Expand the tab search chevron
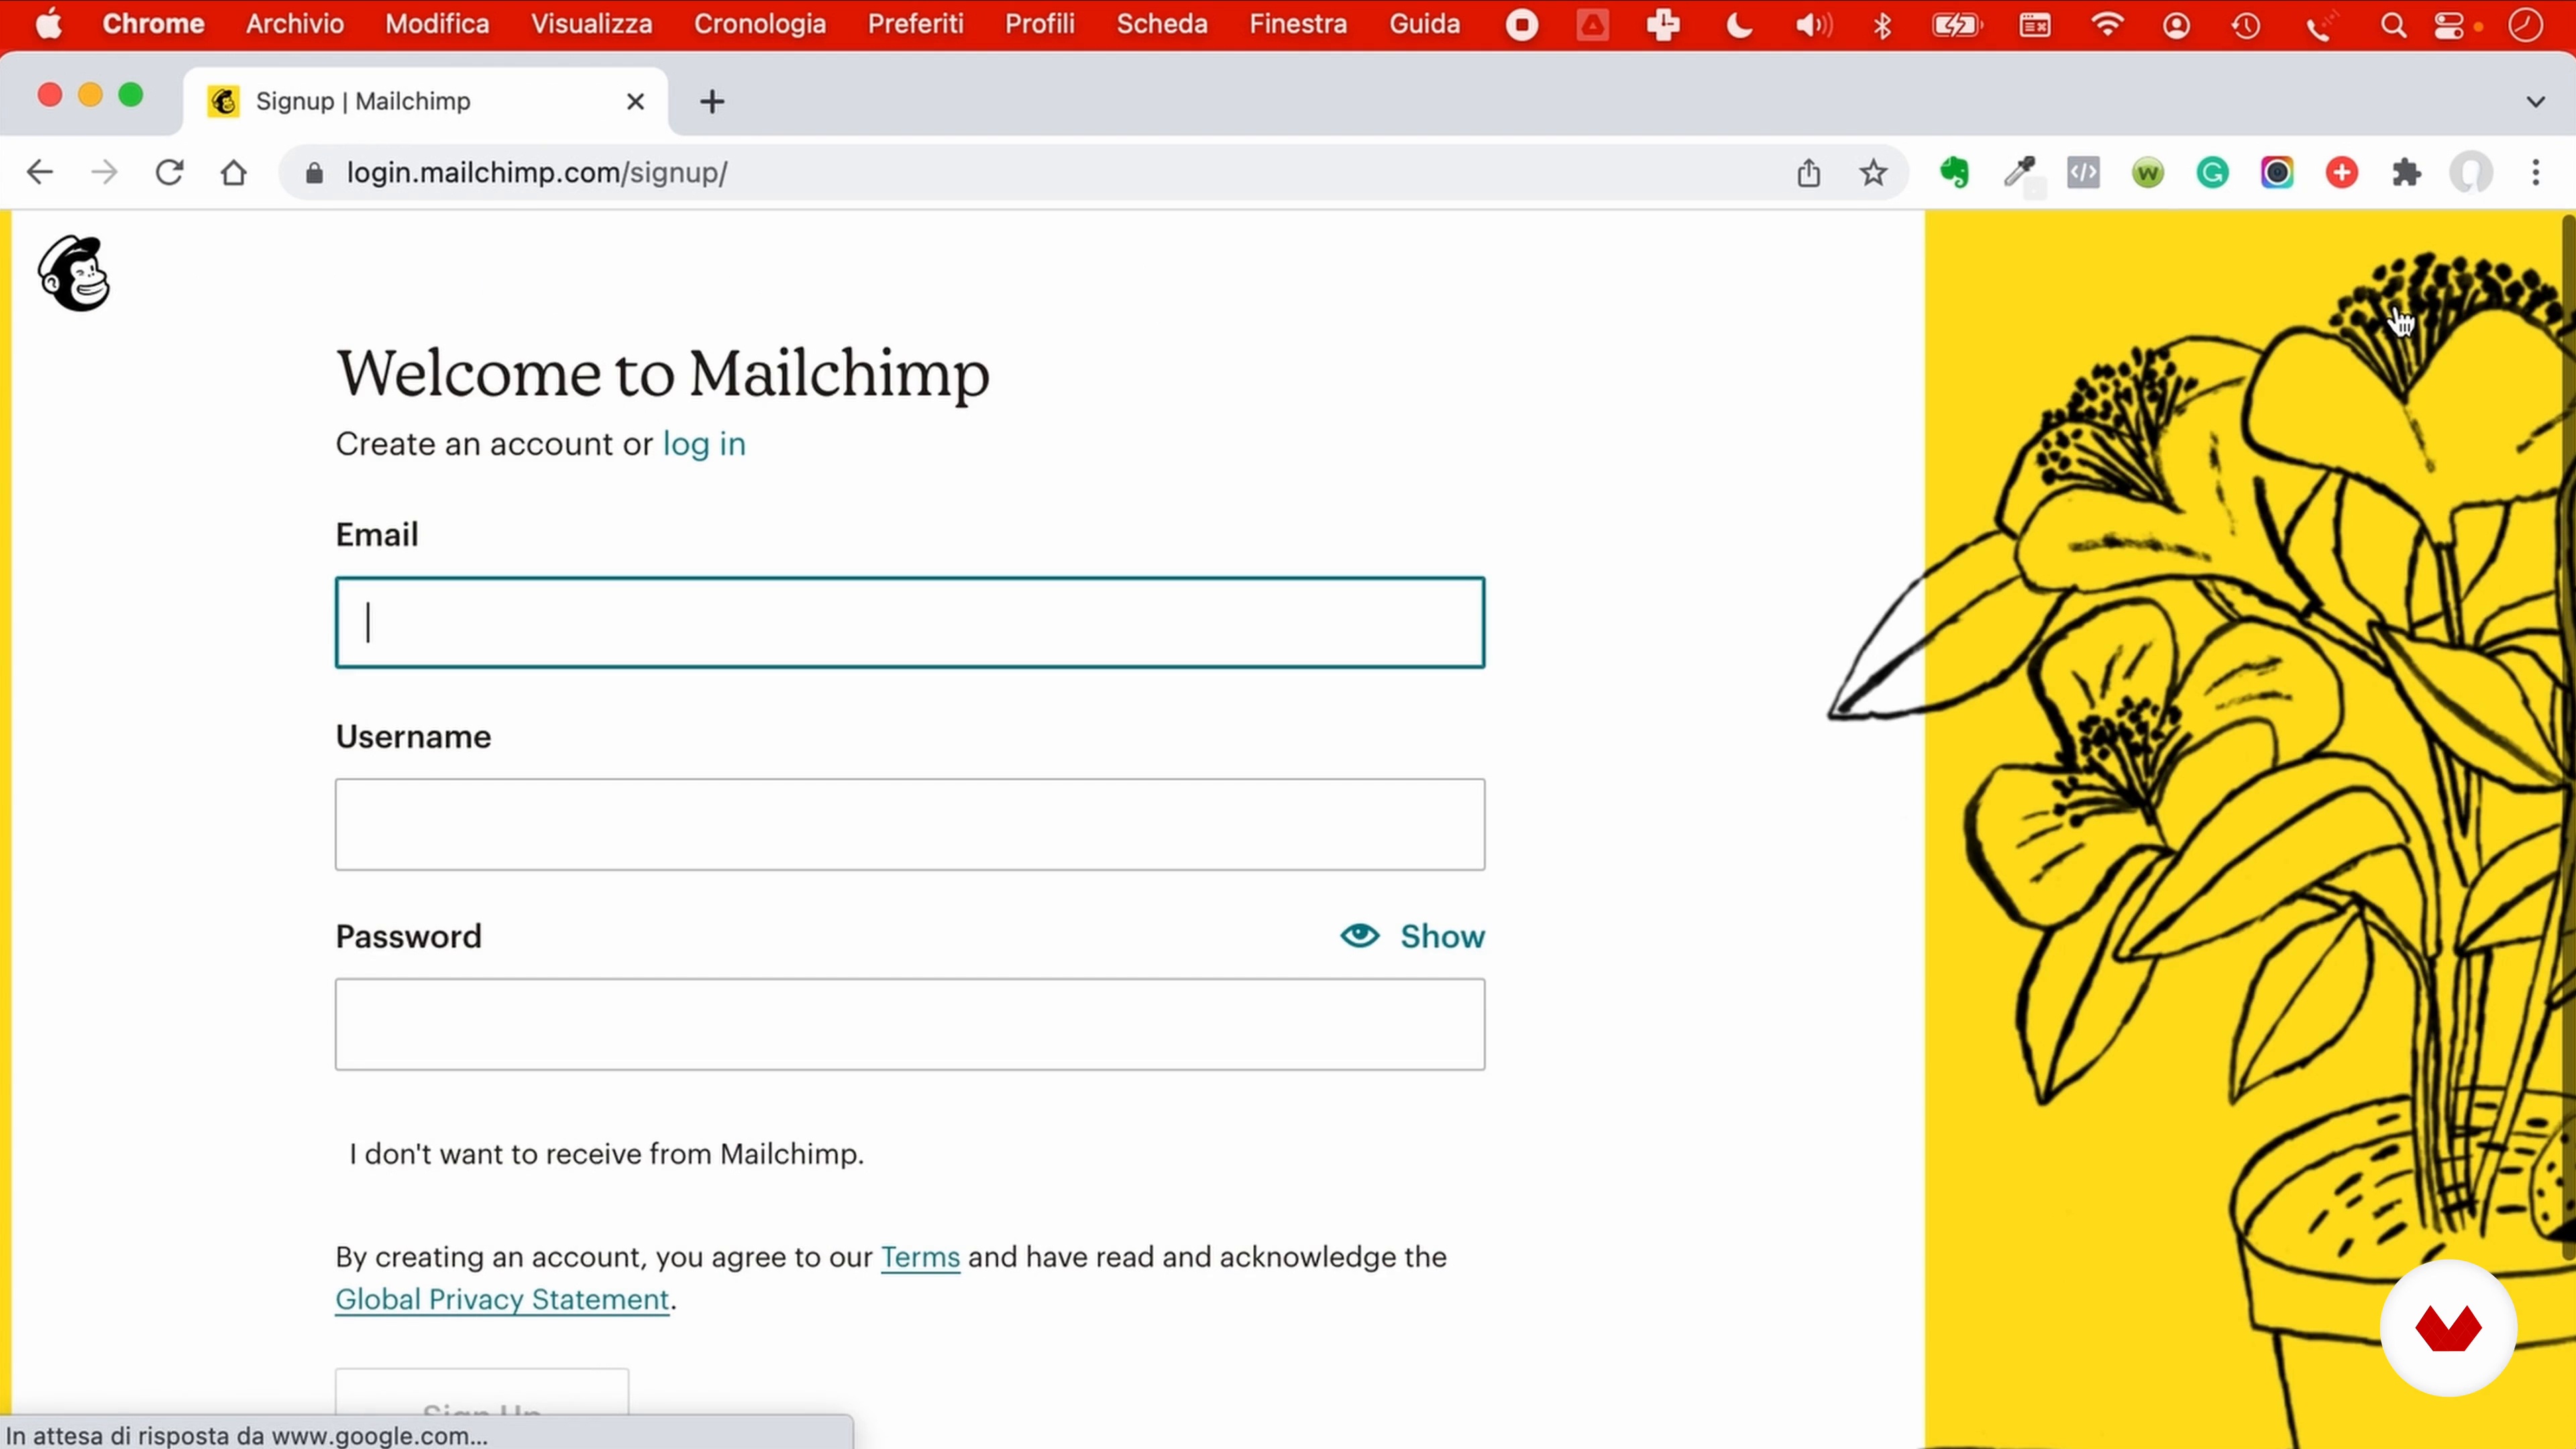2576x1449 pixels. coord(2535,101)
